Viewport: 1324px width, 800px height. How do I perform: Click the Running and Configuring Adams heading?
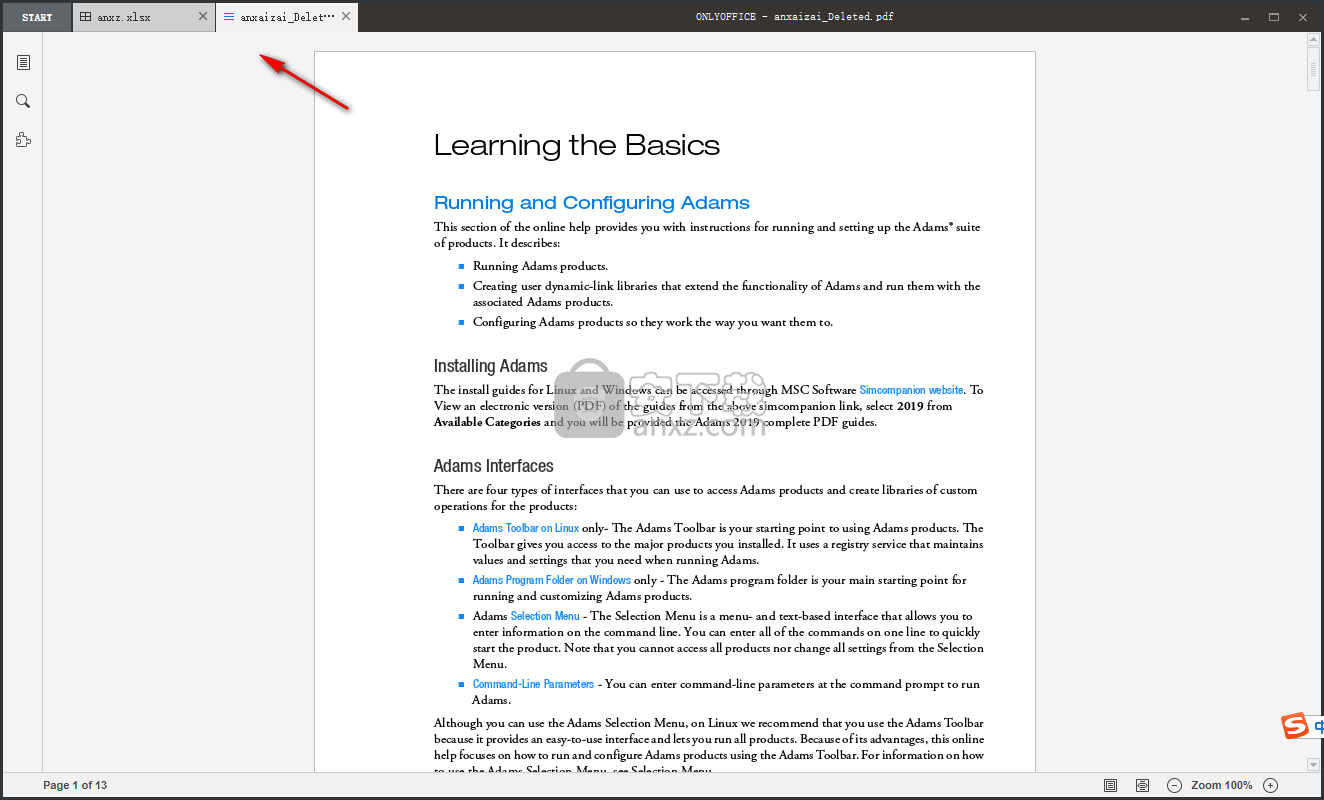[x=592, y=203]
